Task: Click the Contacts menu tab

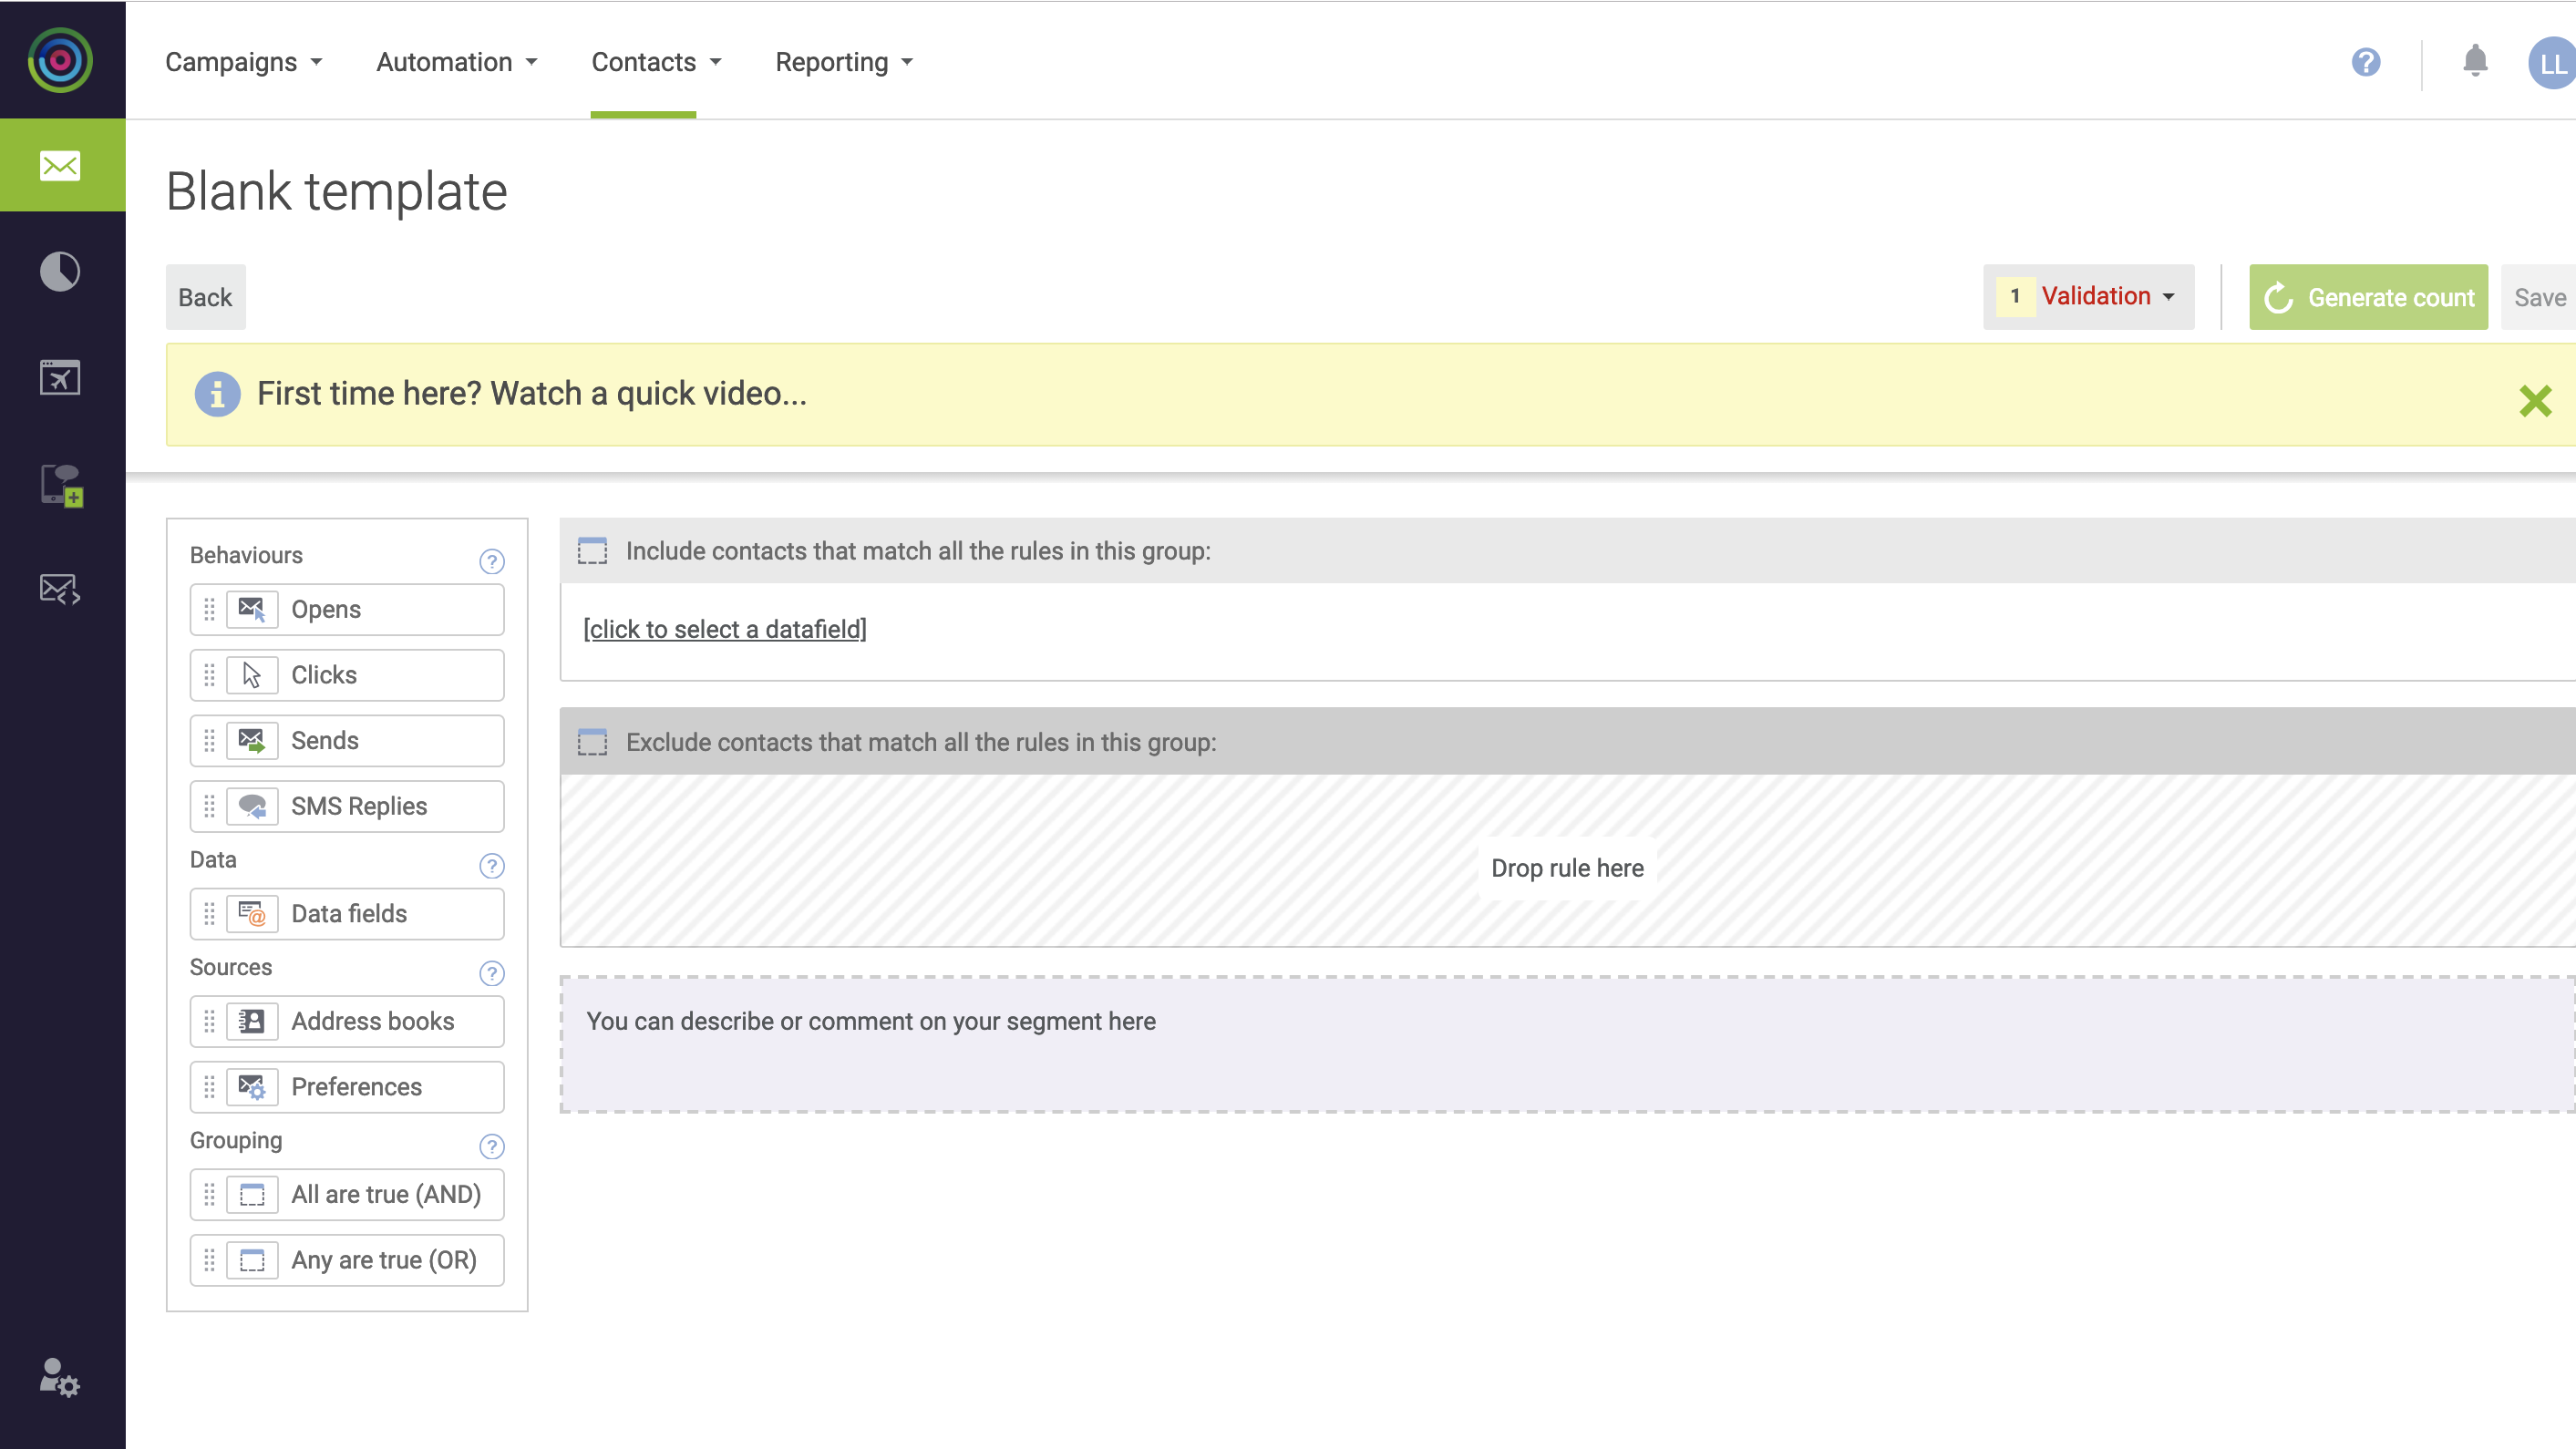Action: 643,62
